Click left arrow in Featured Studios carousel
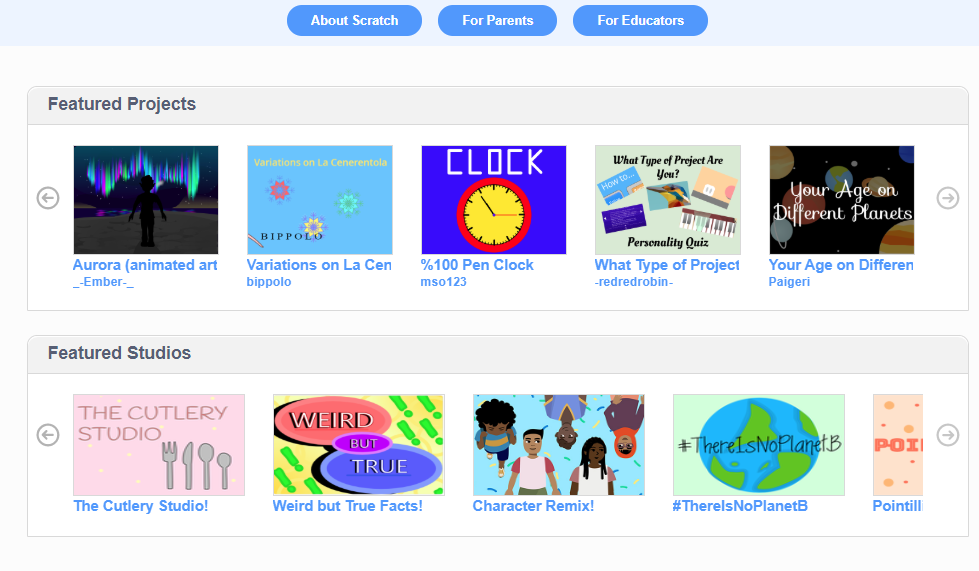The image size is (979, 571). click(48, 434)
